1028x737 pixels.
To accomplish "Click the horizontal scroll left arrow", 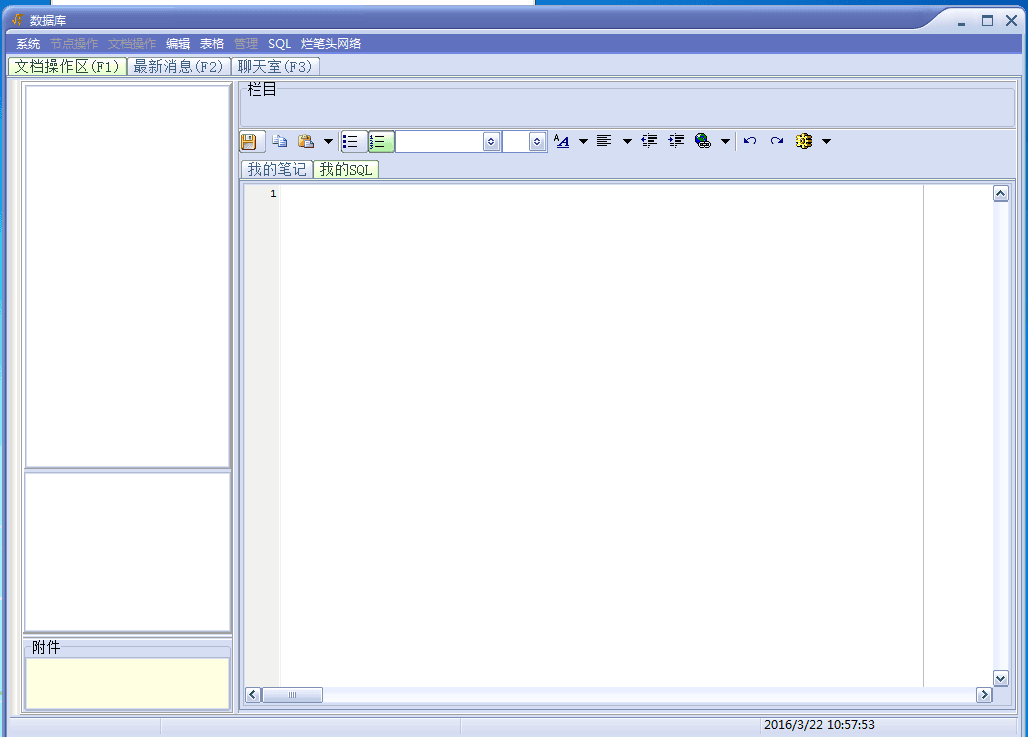I will 253,694.
